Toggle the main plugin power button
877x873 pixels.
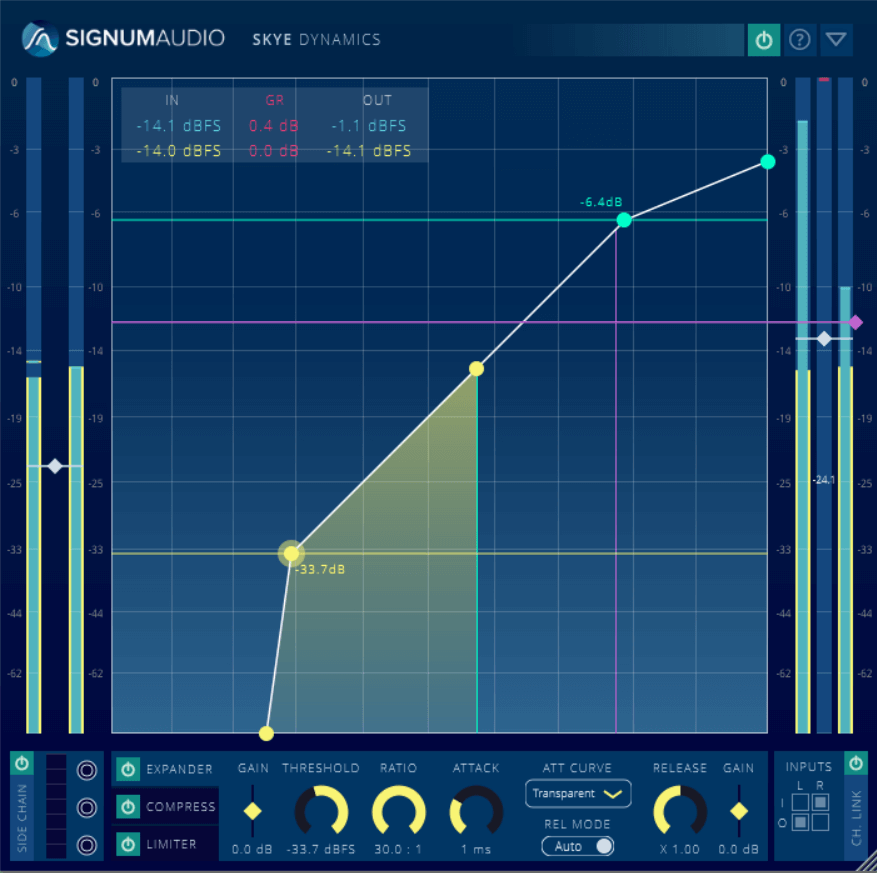[763, 40]
